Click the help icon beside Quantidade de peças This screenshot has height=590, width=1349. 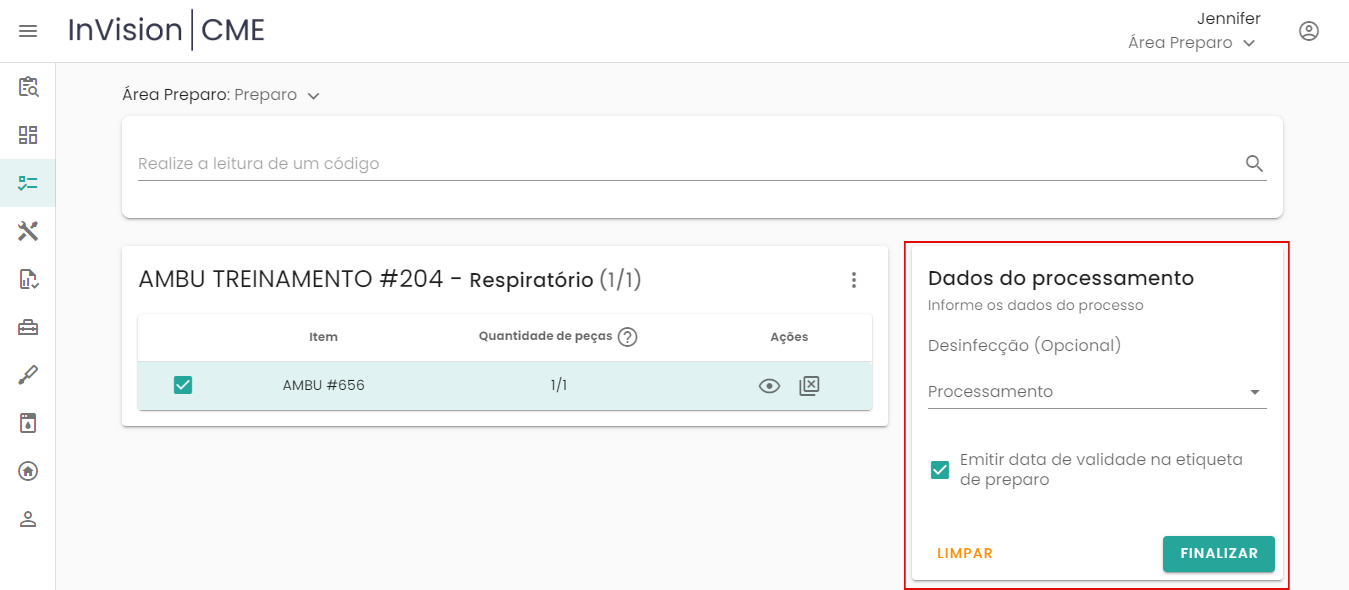[627, 337]
